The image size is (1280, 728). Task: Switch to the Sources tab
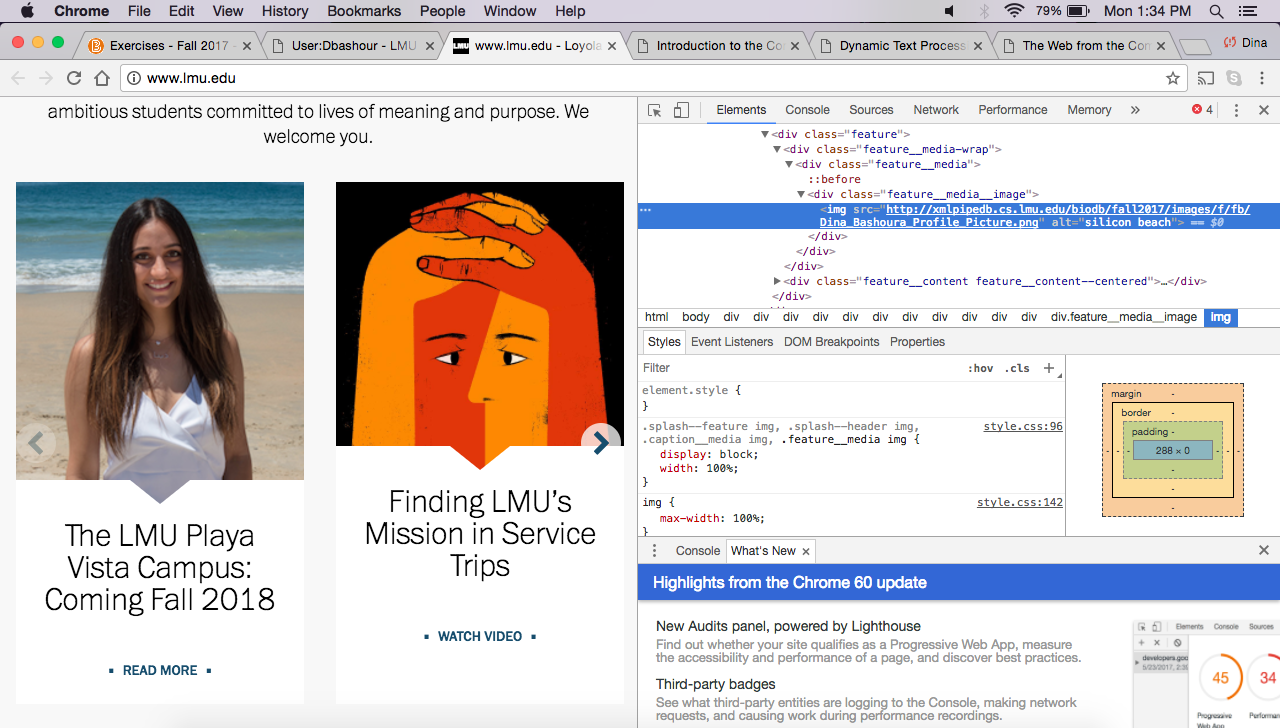pyautogui.click(x=871, y=110)
